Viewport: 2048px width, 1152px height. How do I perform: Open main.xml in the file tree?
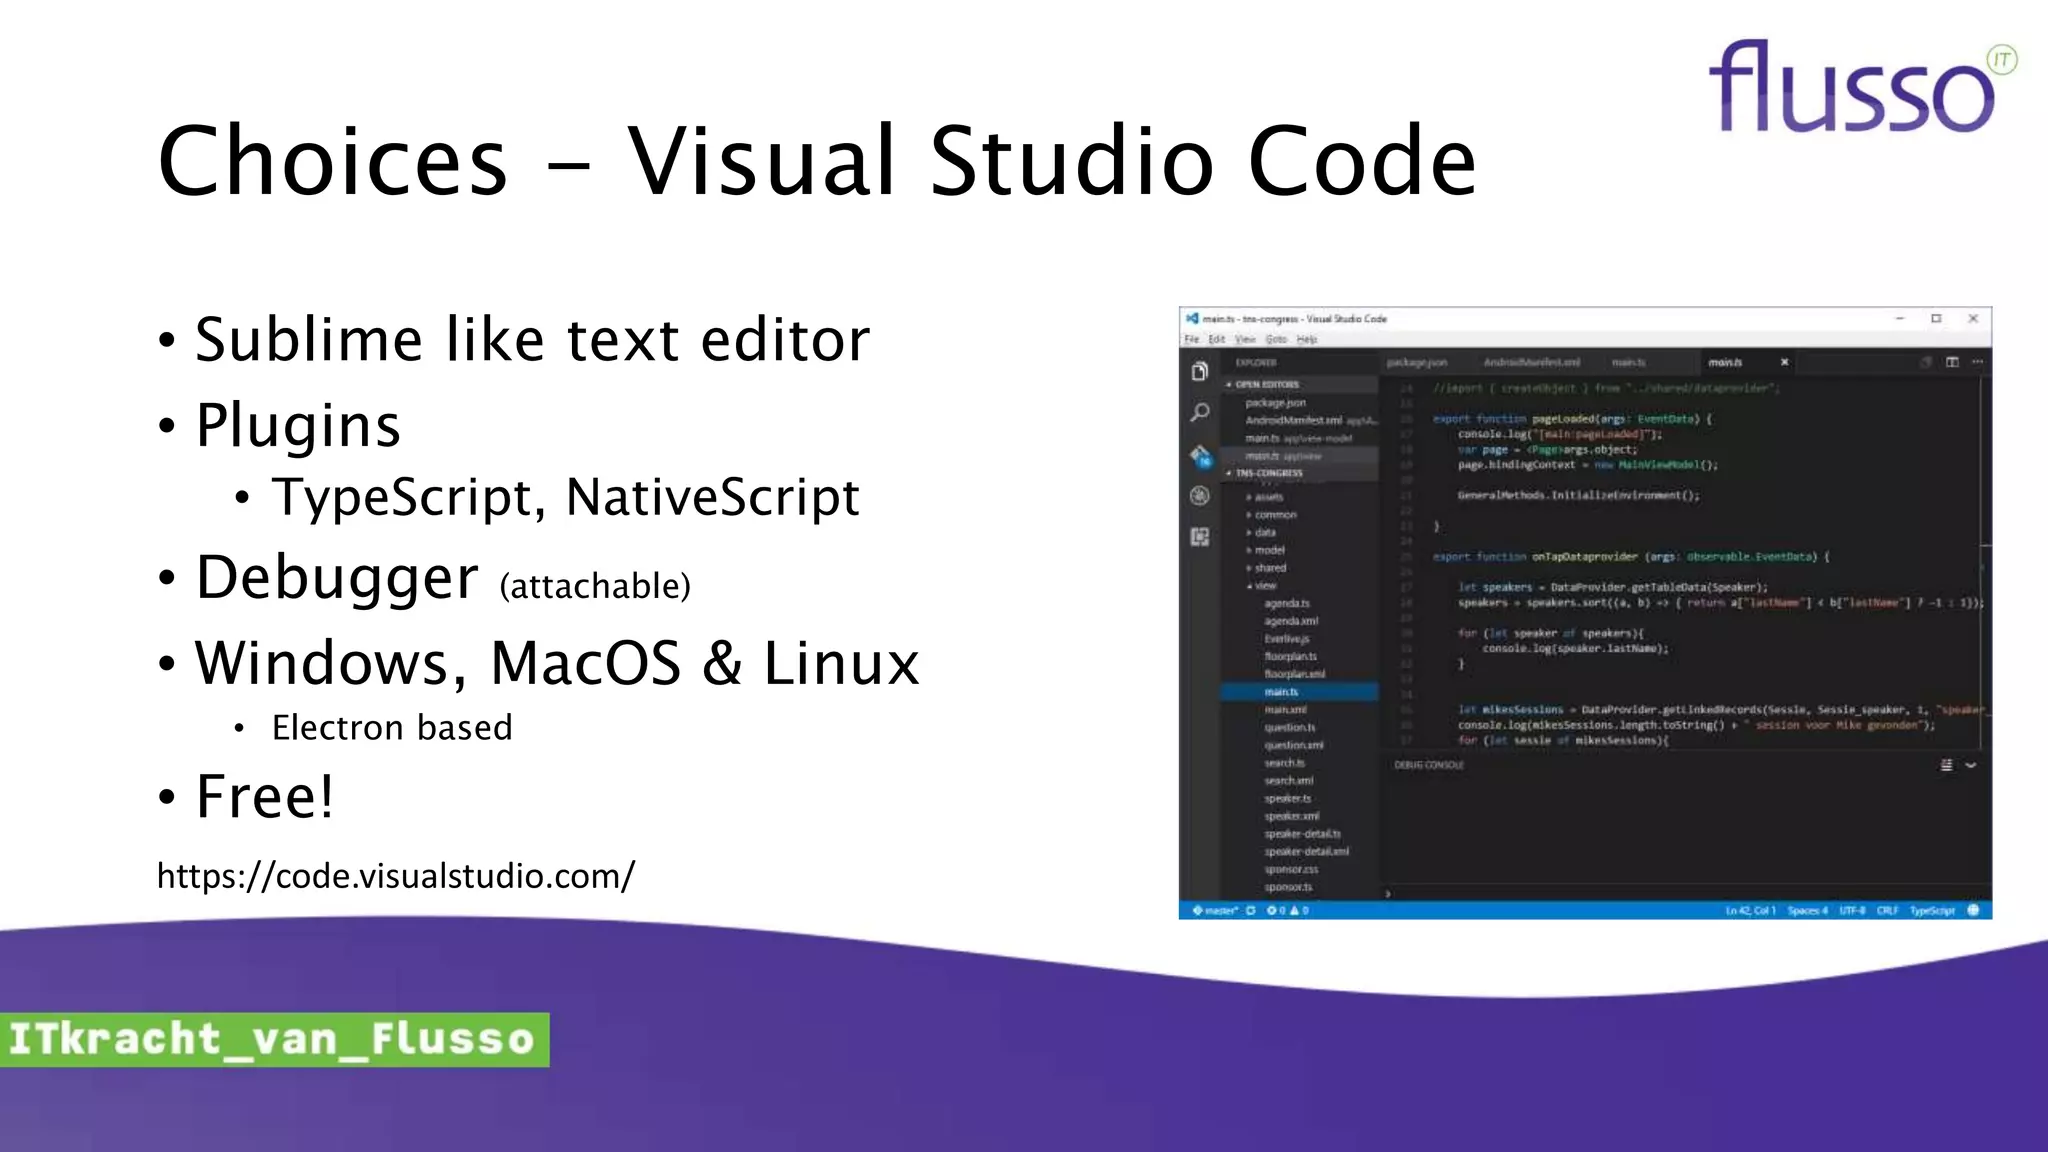[x=1285, y=710]
